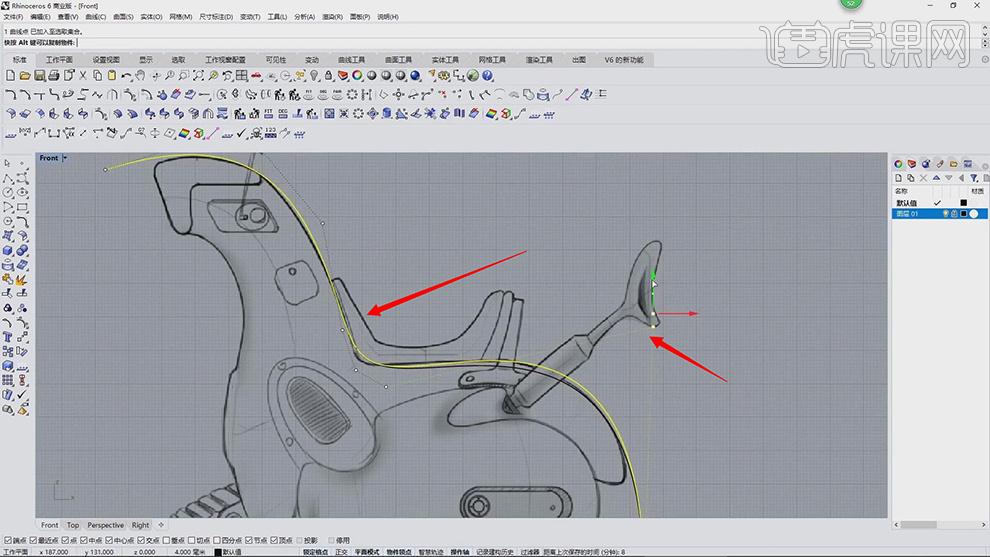Click 图层 01 white material circle

click(974, 214)
